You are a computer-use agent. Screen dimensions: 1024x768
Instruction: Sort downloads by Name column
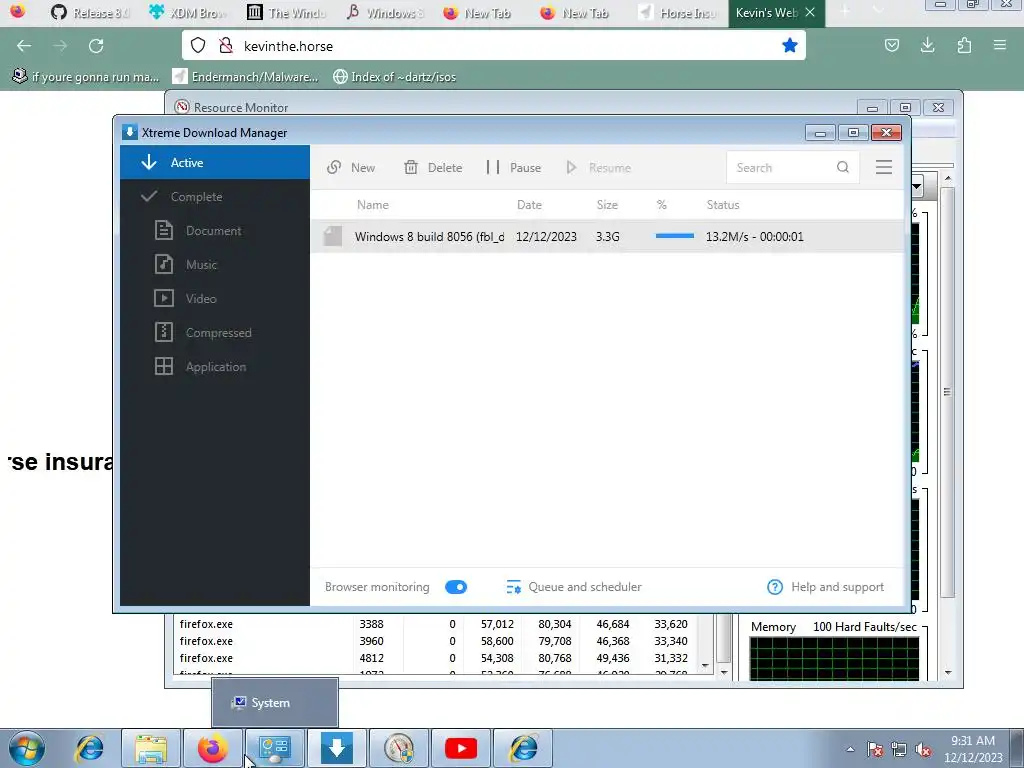(372, 205)
